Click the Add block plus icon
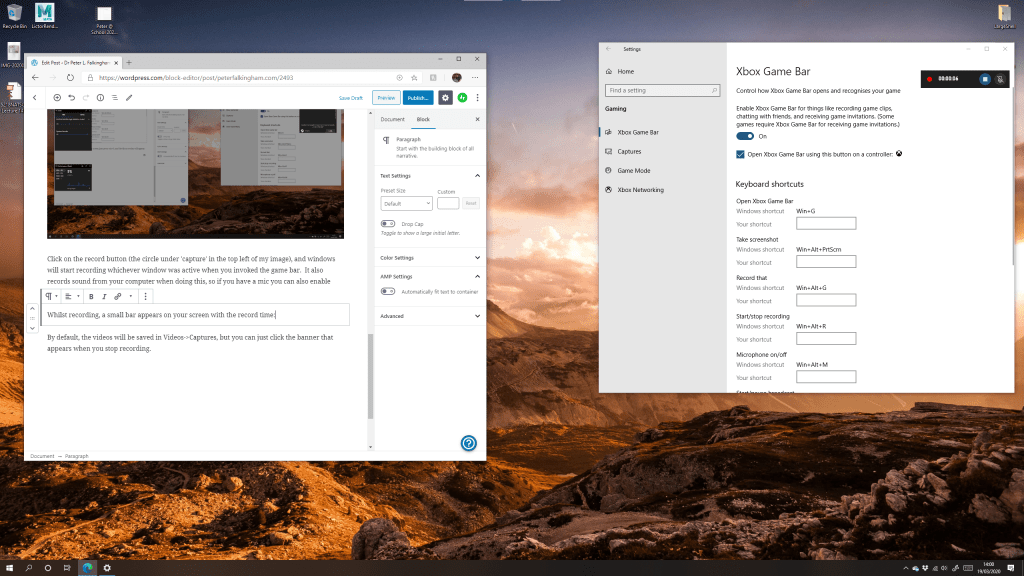Image resolution: width=1024 pixels, height=576 pixels. [57, 97]
